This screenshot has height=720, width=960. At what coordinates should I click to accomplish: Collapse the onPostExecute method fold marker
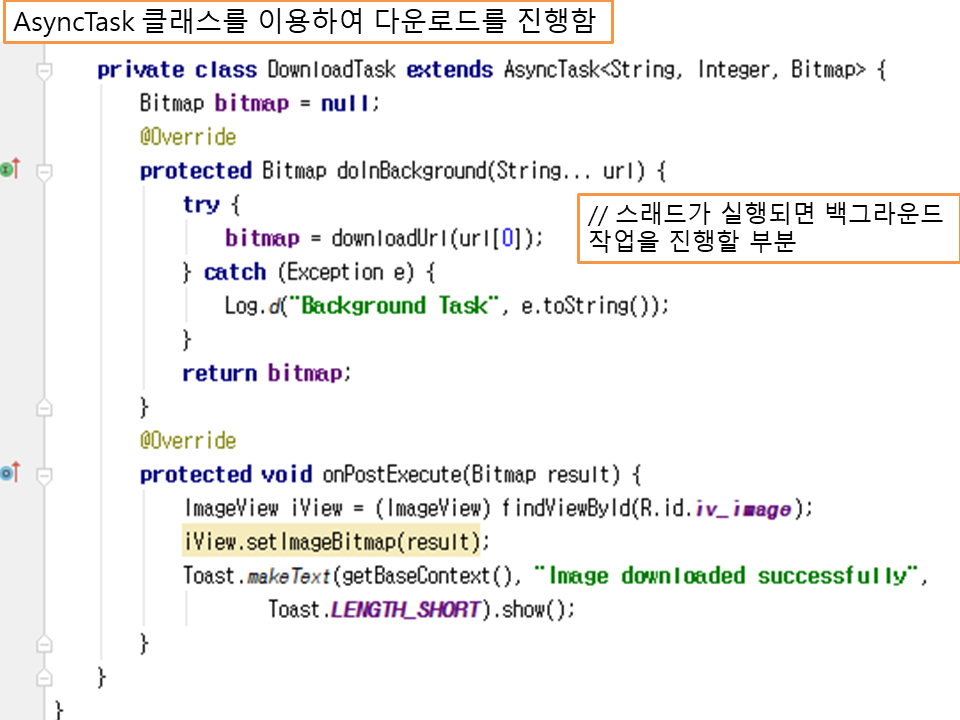pos(43,475)
